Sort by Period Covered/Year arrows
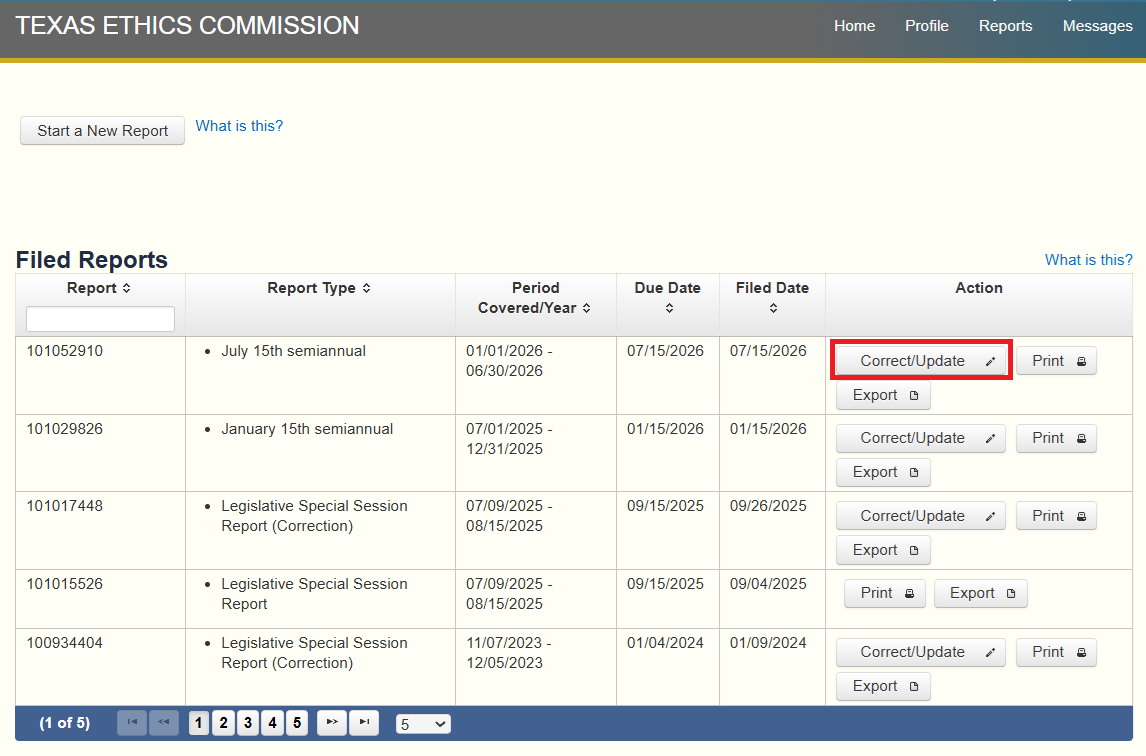Image resolution: width=1146 pixels, height=756 pixels. 587,308
